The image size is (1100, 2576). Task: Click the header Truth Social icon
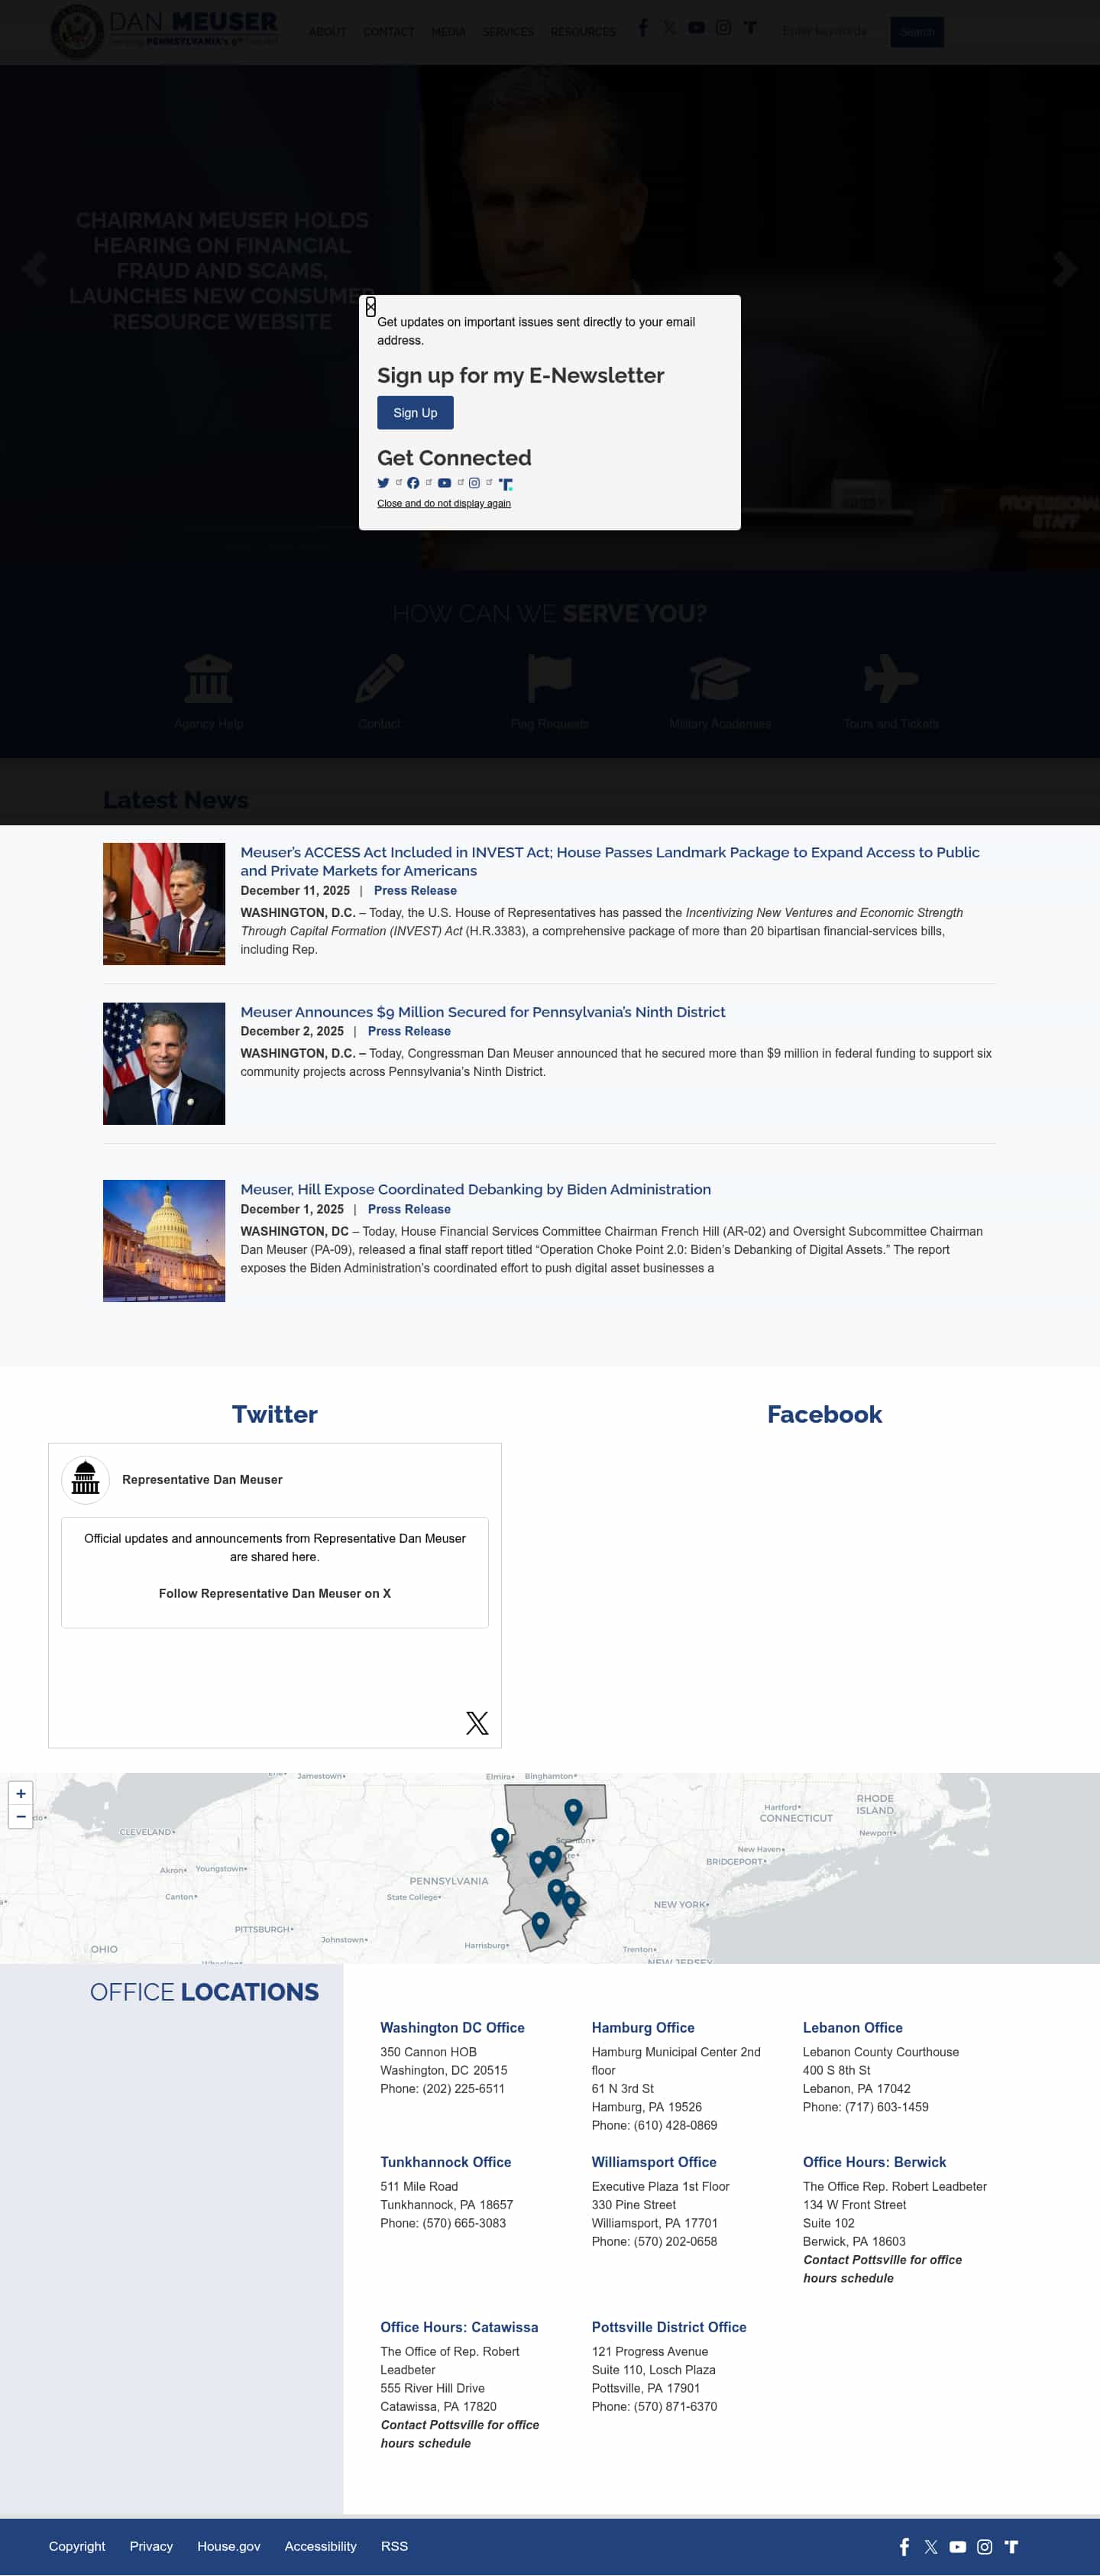(x=750, y=28)
